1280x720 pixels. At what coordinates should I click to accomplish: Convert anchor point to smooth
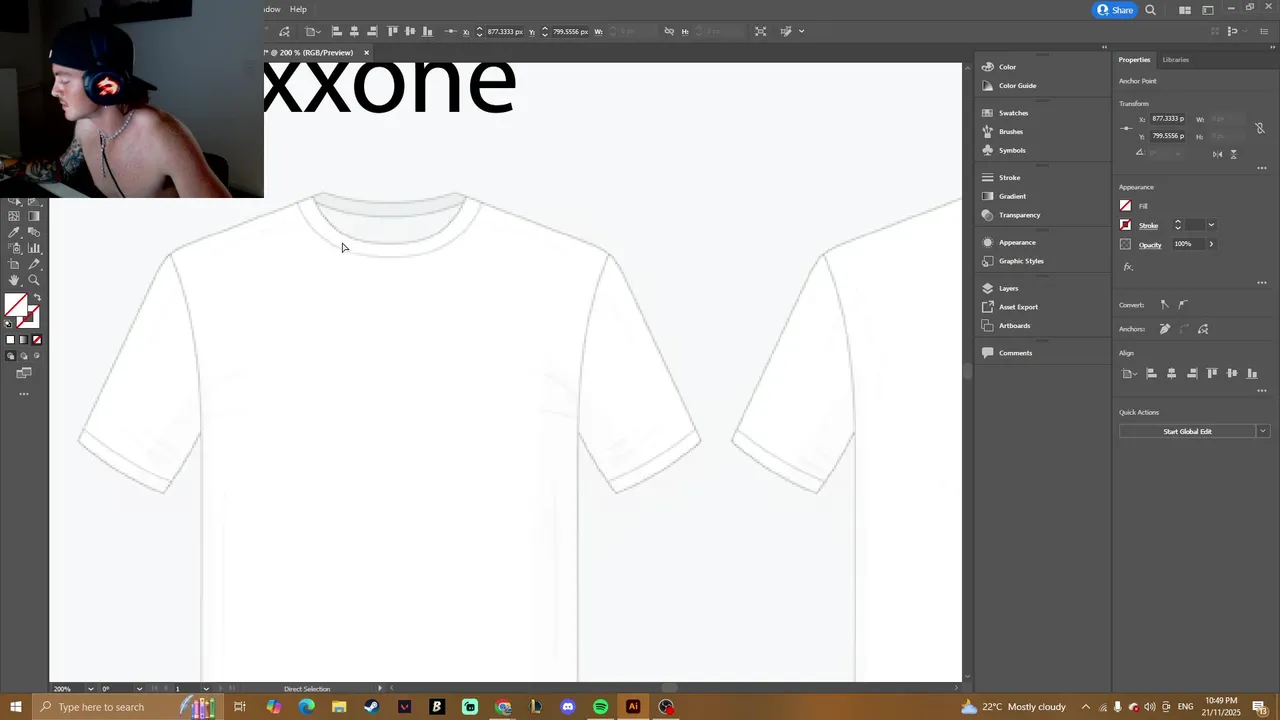tap(1183, 305)
